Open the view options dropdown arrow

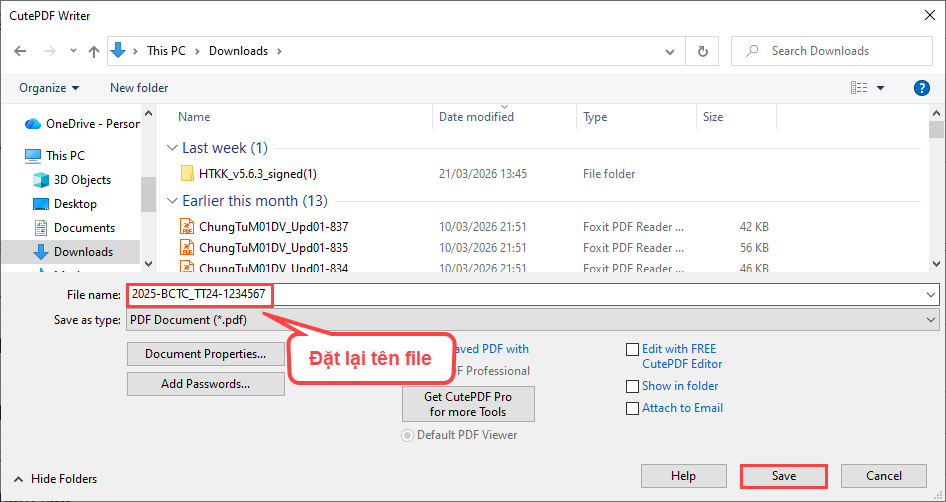tap(880, 88)
